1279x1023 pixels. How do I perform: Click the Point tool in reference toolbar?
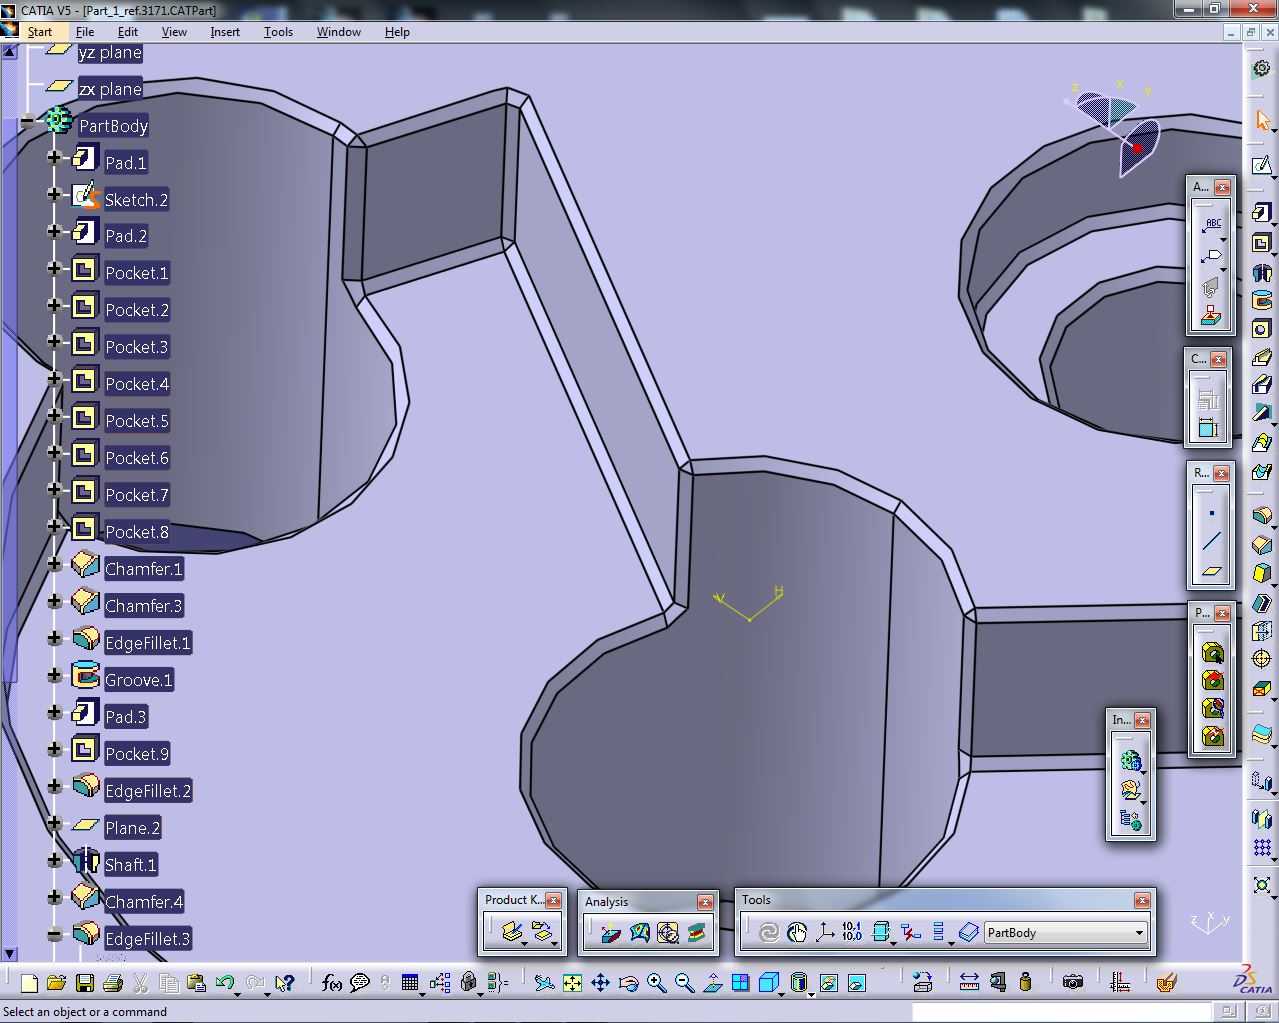click(x=1211, y=513)
